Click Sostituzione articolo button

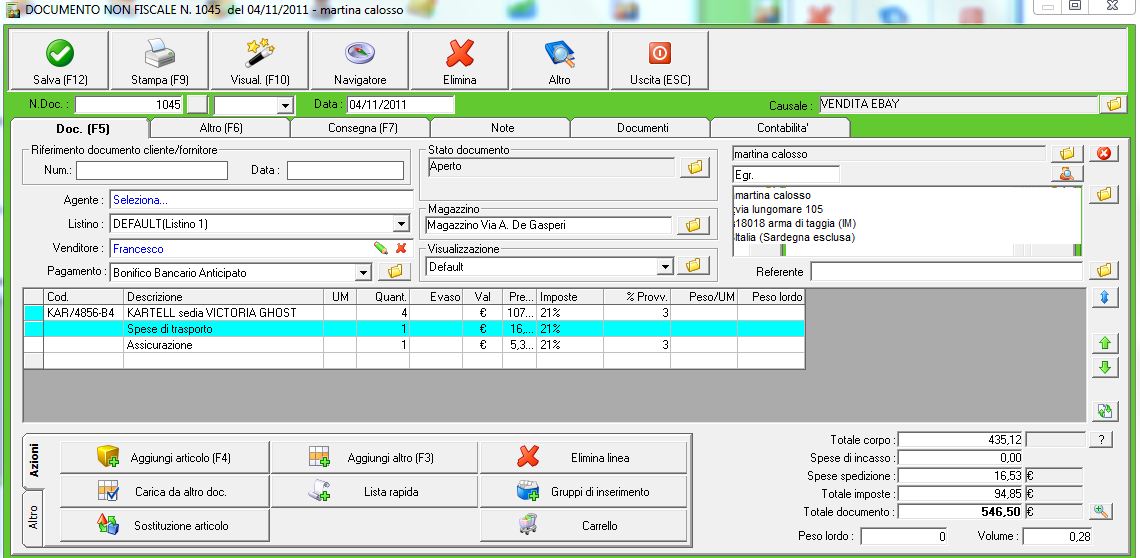[165, 525]
